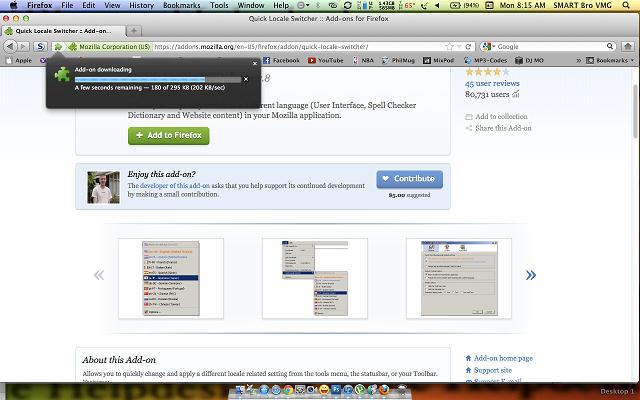
Task: Click Share this Add-on
Action: (498, 128)
